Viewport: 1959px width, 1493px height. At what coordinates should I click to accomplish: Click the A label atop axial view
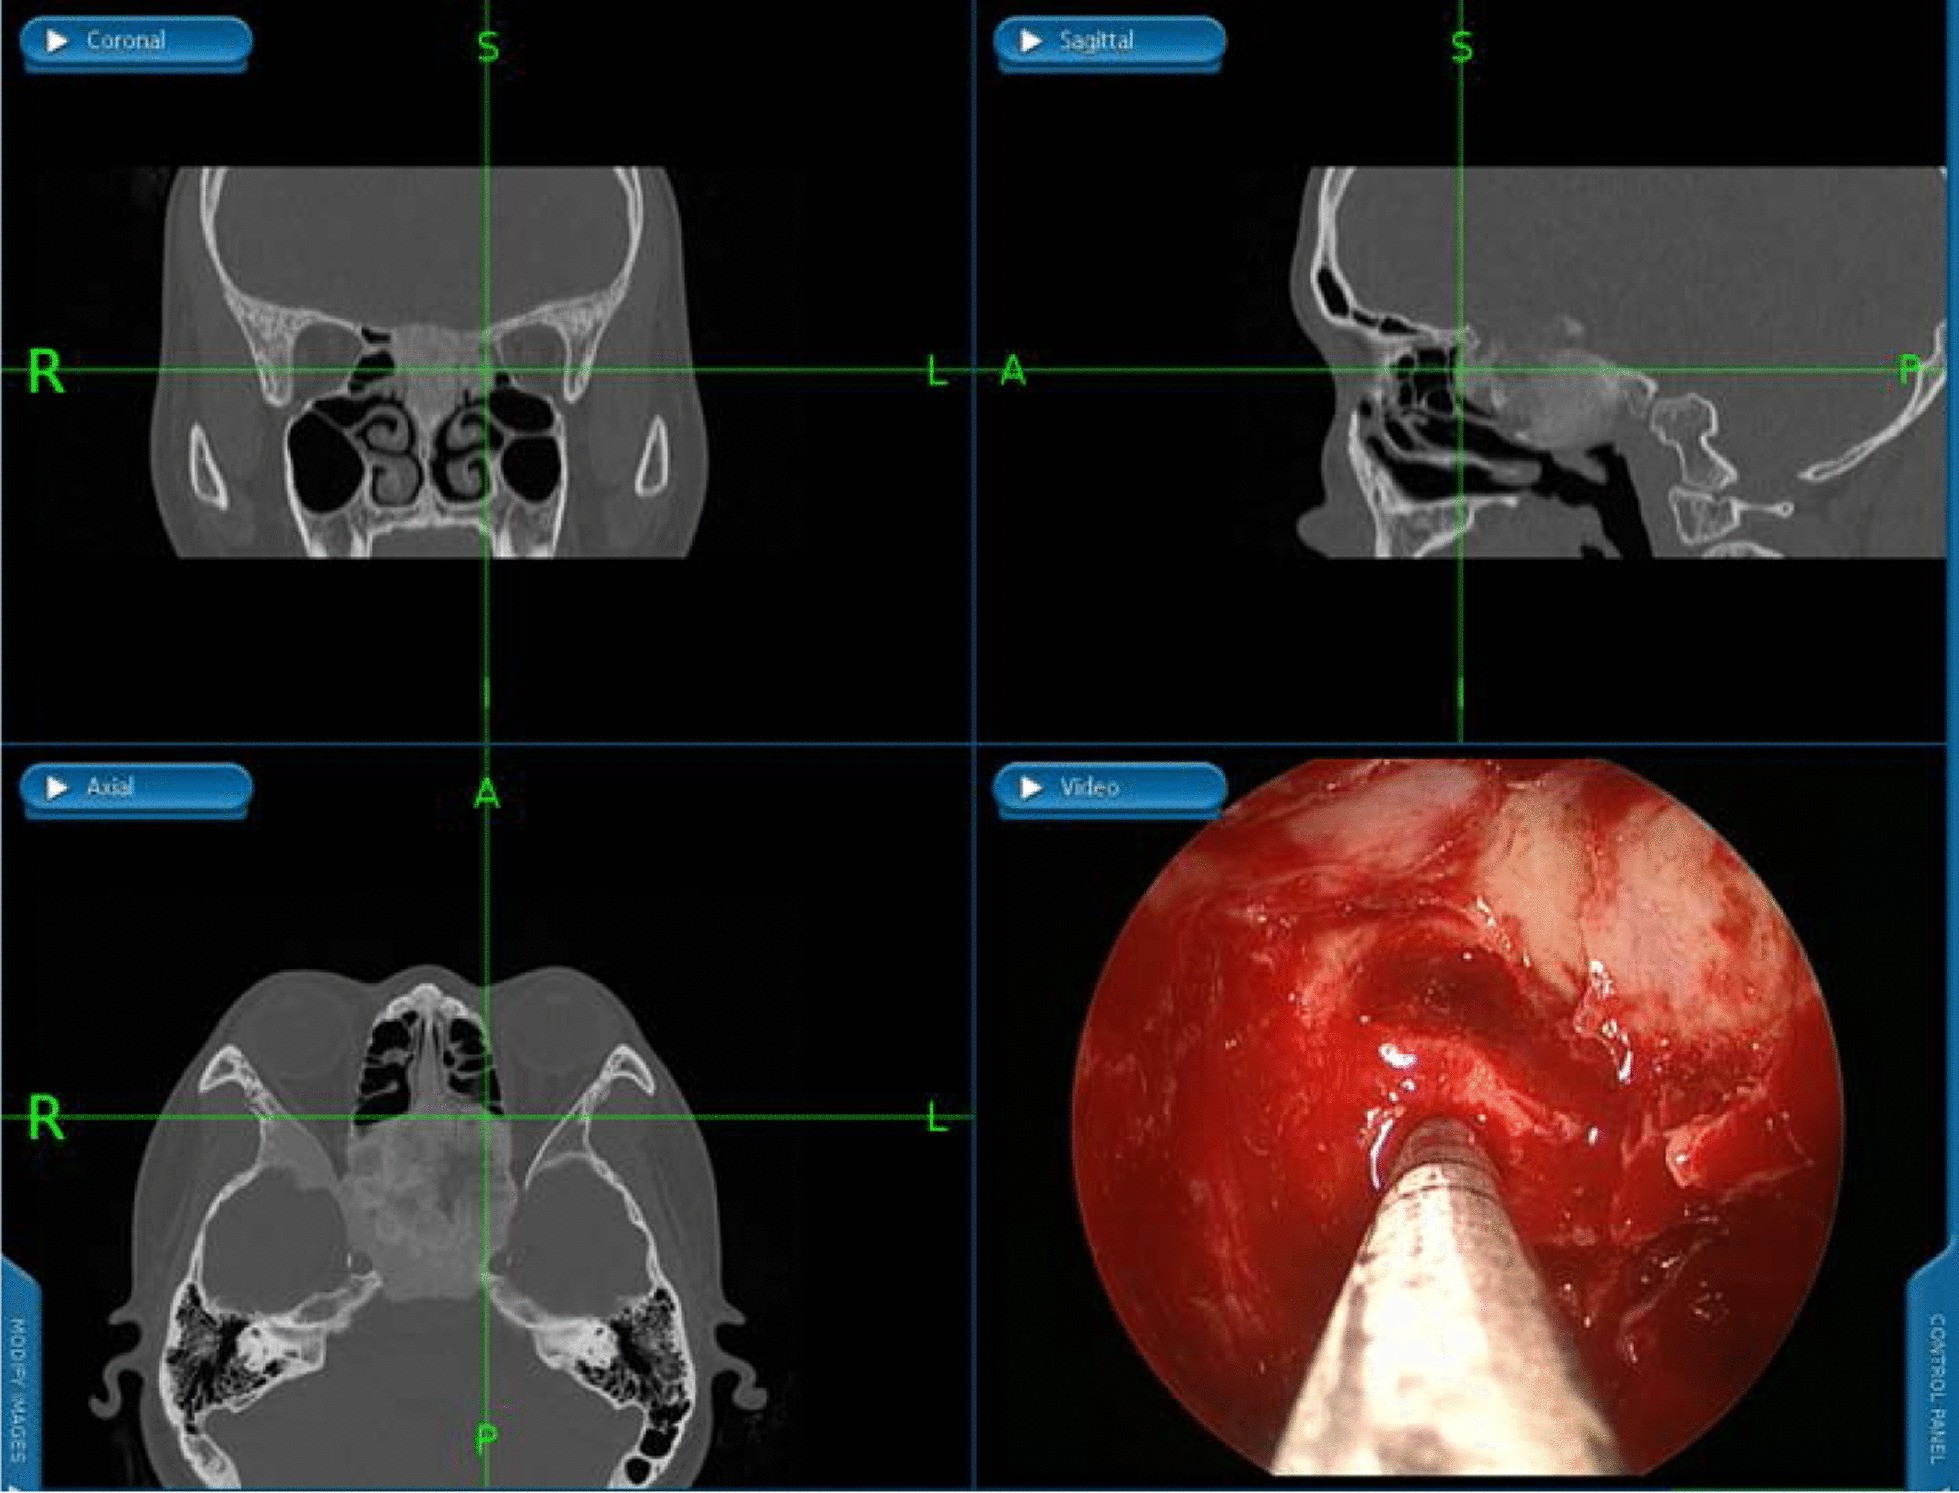pos(487,794)
